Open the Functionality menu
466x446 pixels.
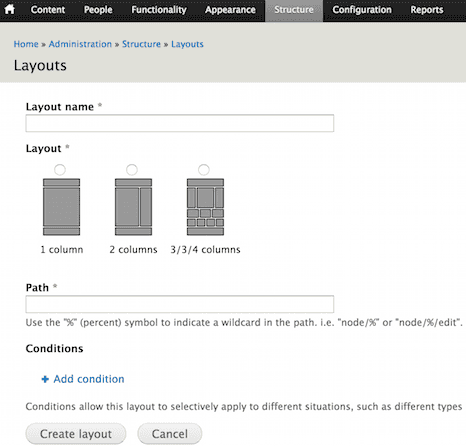pyautogui.click(x=159, y=10)
